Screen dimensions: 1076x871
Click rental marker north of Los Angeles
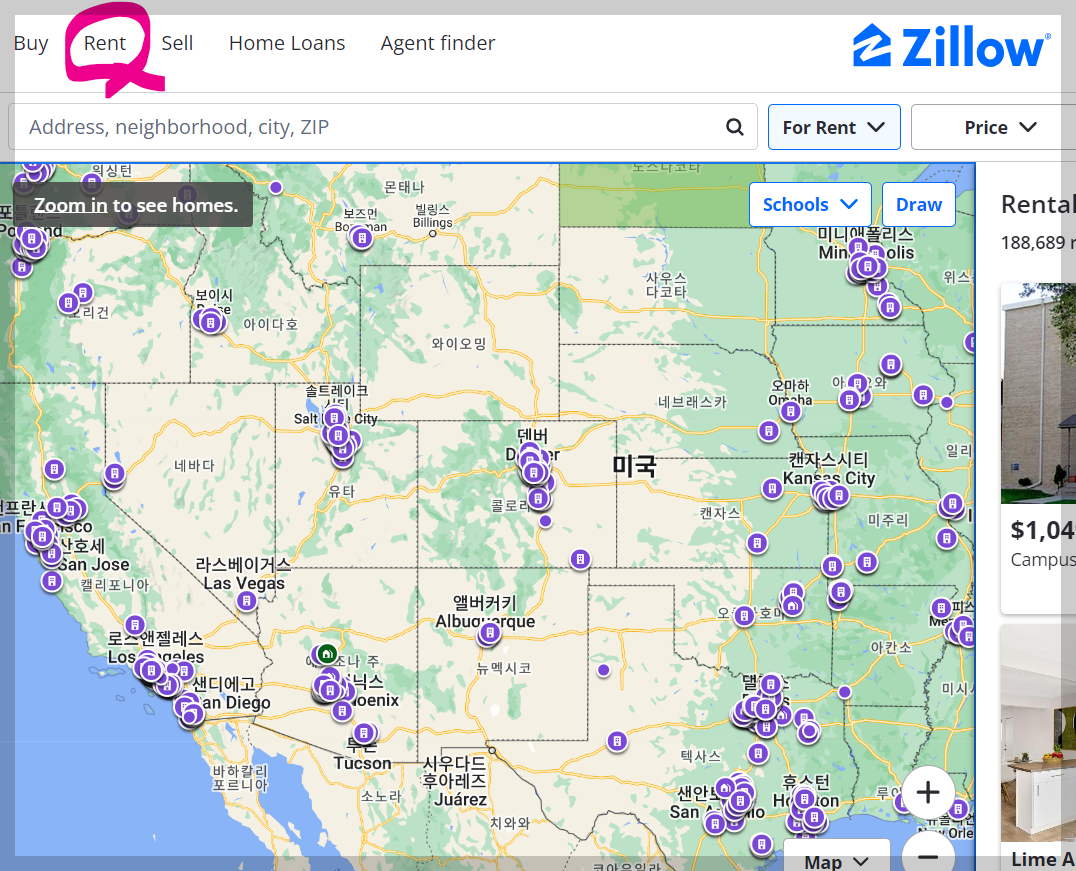[134, 625]
